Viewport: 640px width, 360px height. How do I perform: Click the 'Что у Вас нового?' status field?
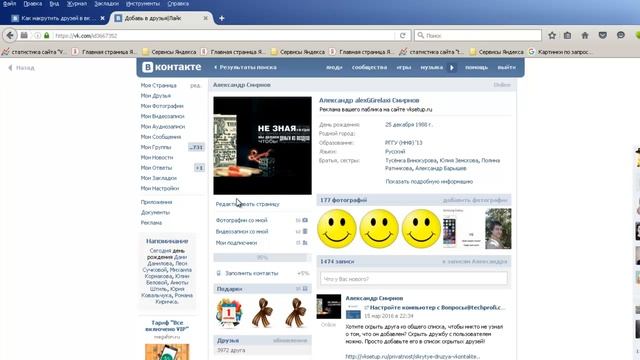click(x=414, y=279)
